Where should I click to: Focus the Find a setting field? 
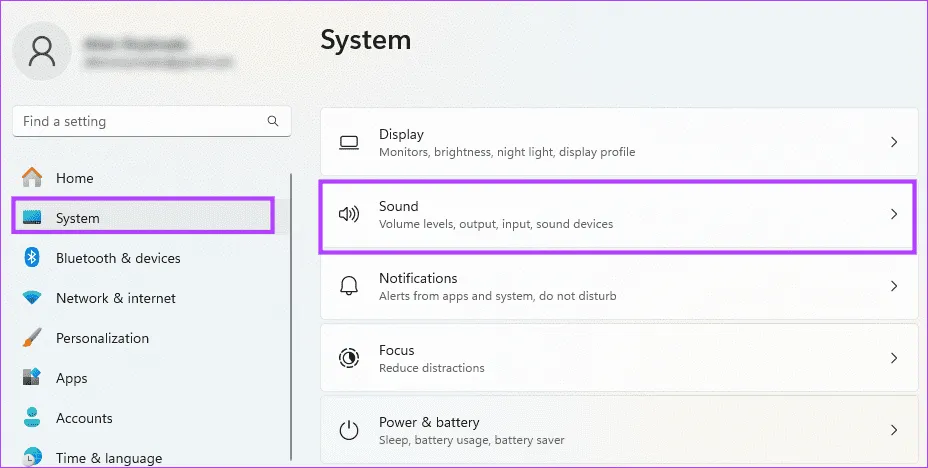[x=140, y=121]
